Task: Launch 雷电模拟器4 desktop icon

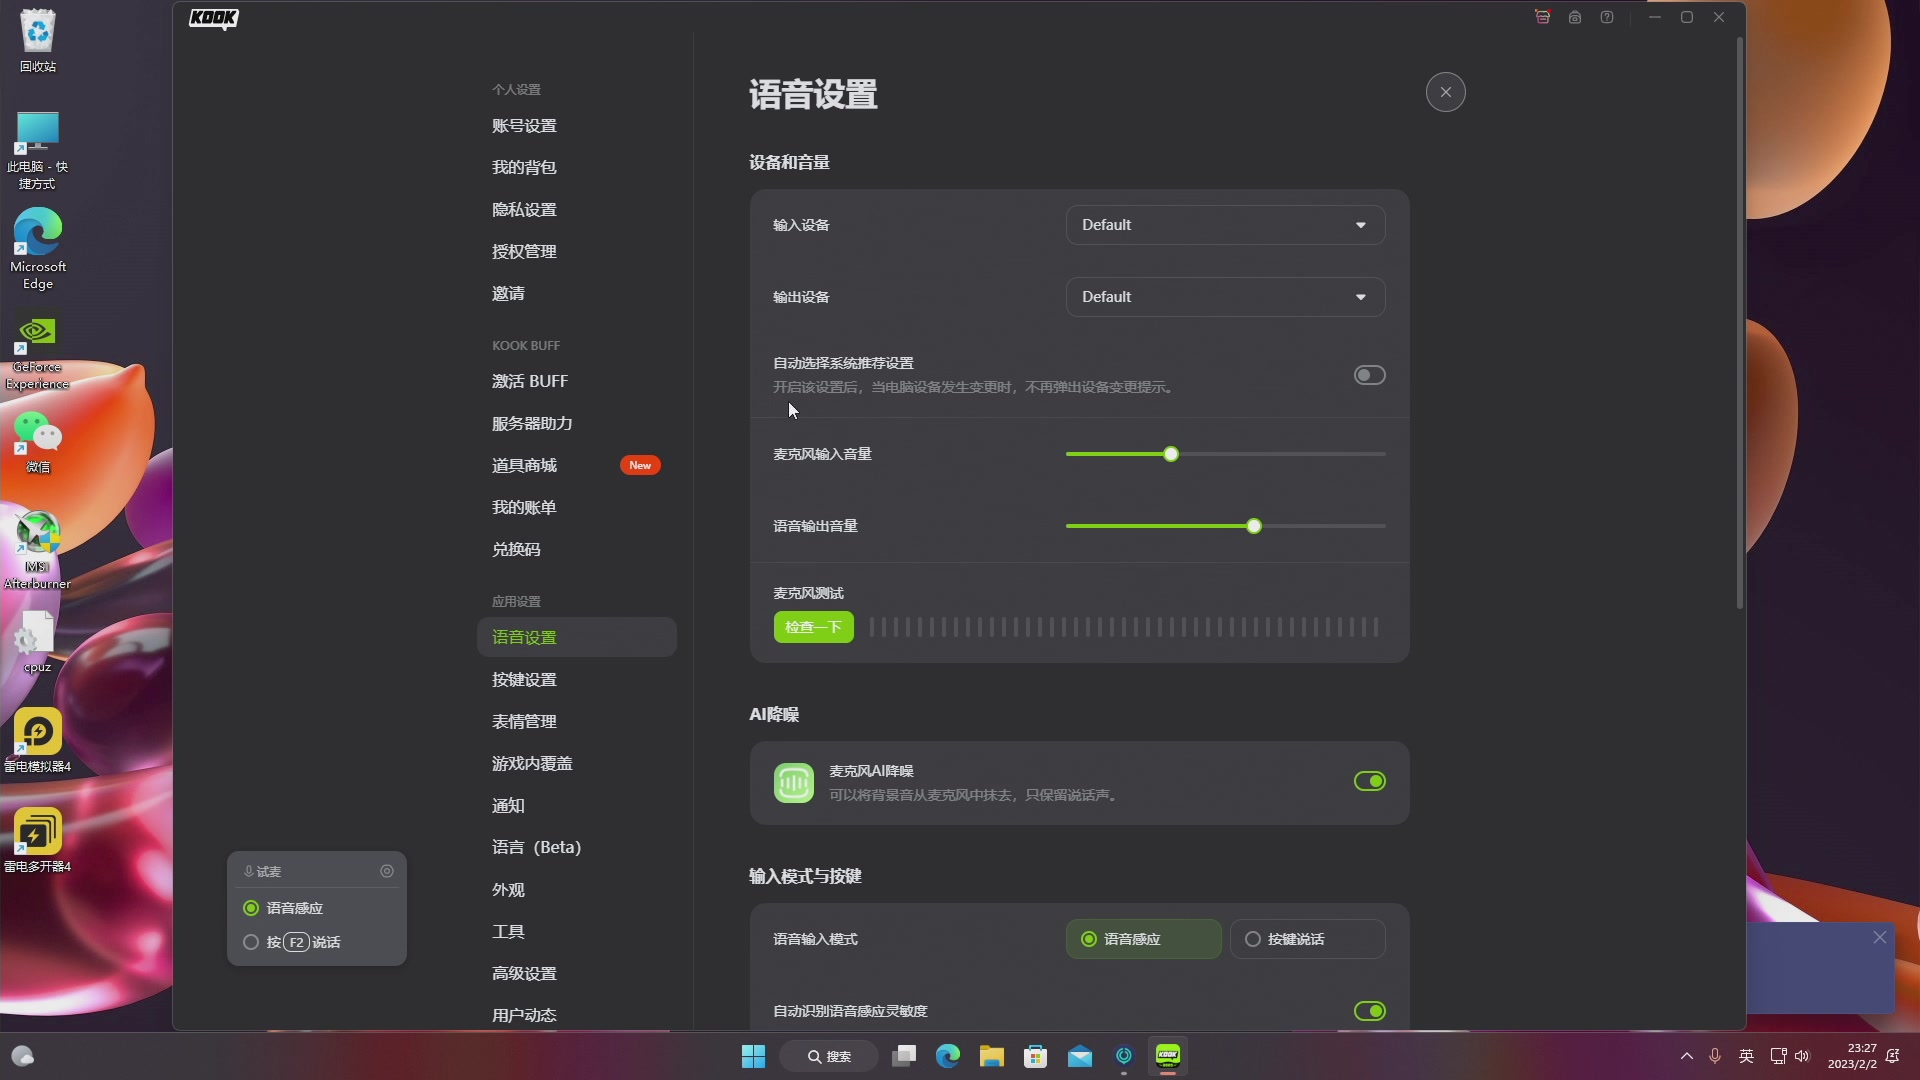Action: click(38, 741)
